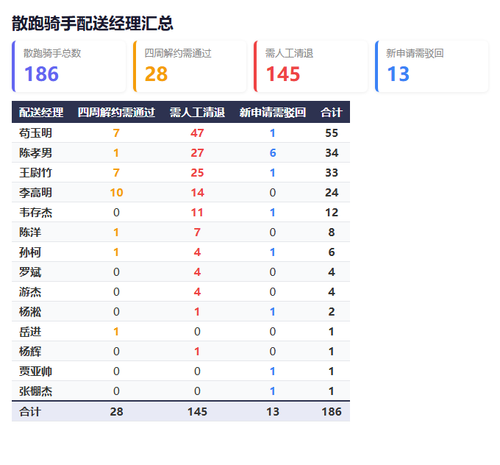Screen dimensions: 500x465
Task: Select the manager name 岳进
Action: (30, 332)
